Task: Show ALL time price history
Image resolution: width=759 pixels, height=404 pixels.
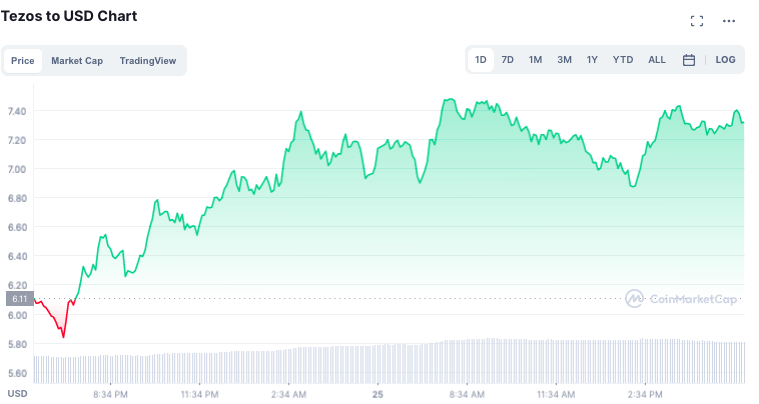Action: point(657,60)
